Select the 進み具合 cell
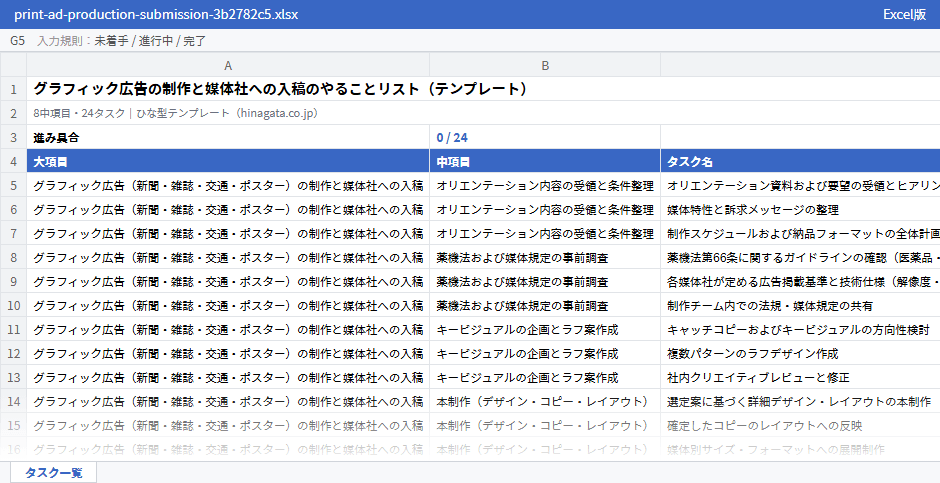 click(x=228, y=137)
